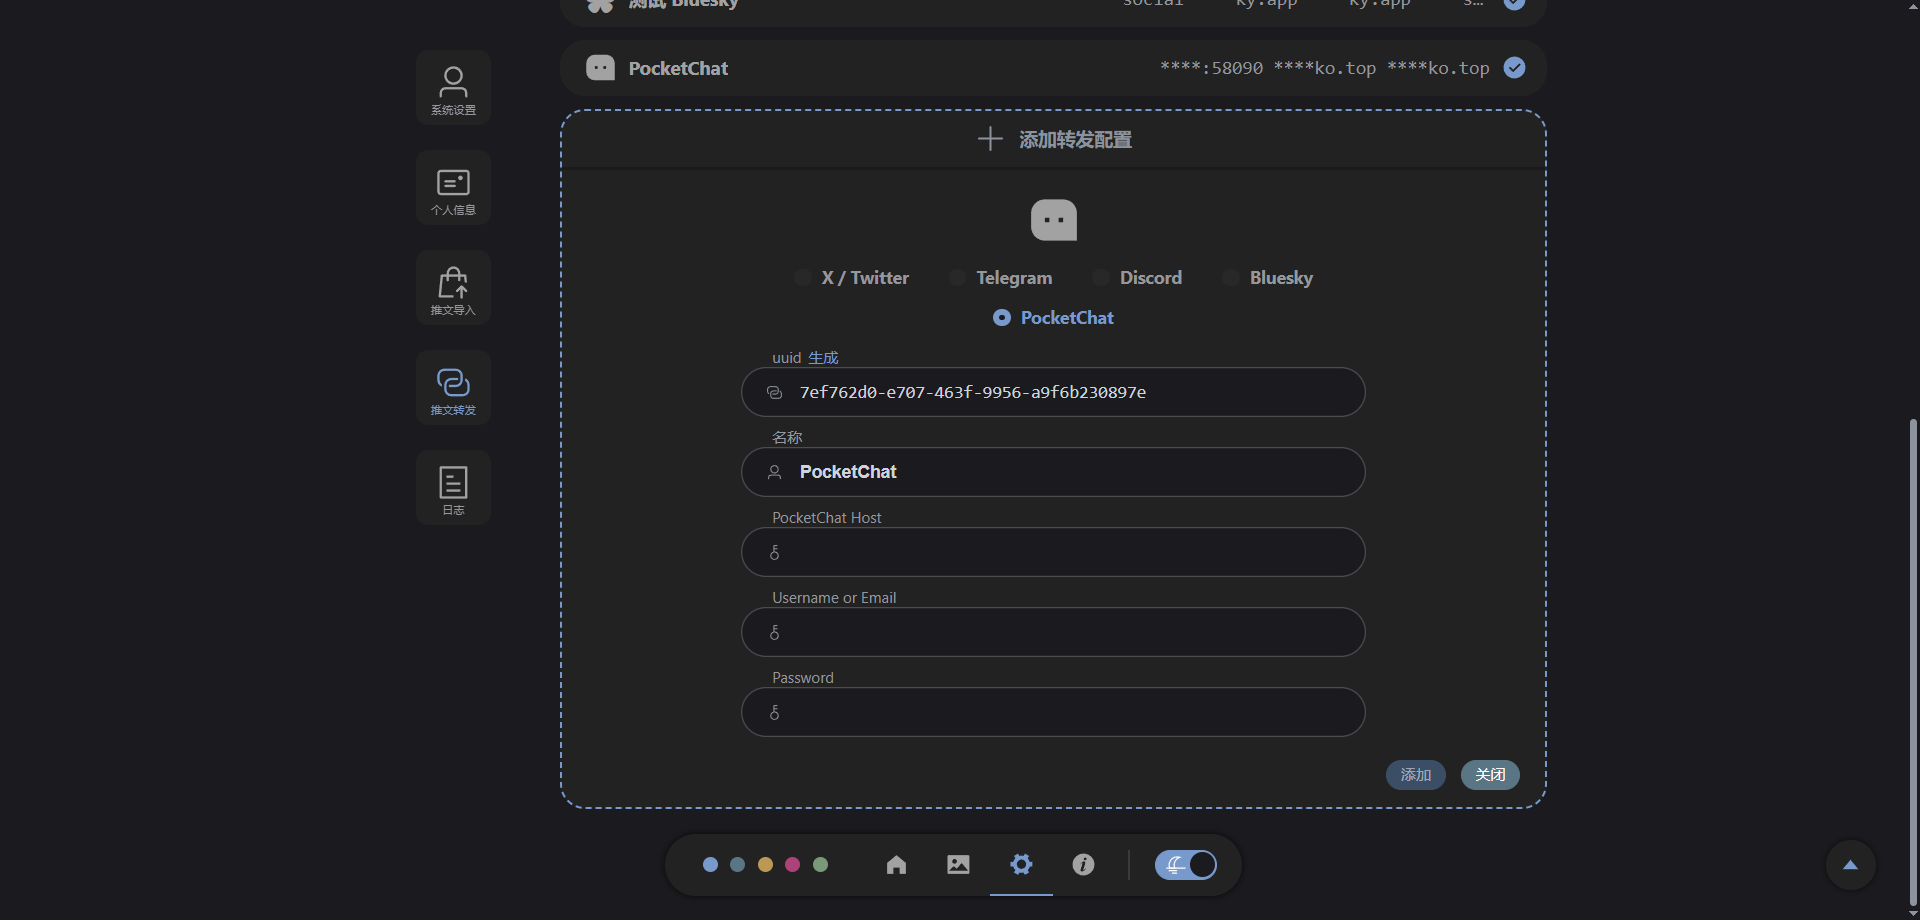Open the image gallery icon in dock
The image size is (1920, 920).
pos(958,865)
